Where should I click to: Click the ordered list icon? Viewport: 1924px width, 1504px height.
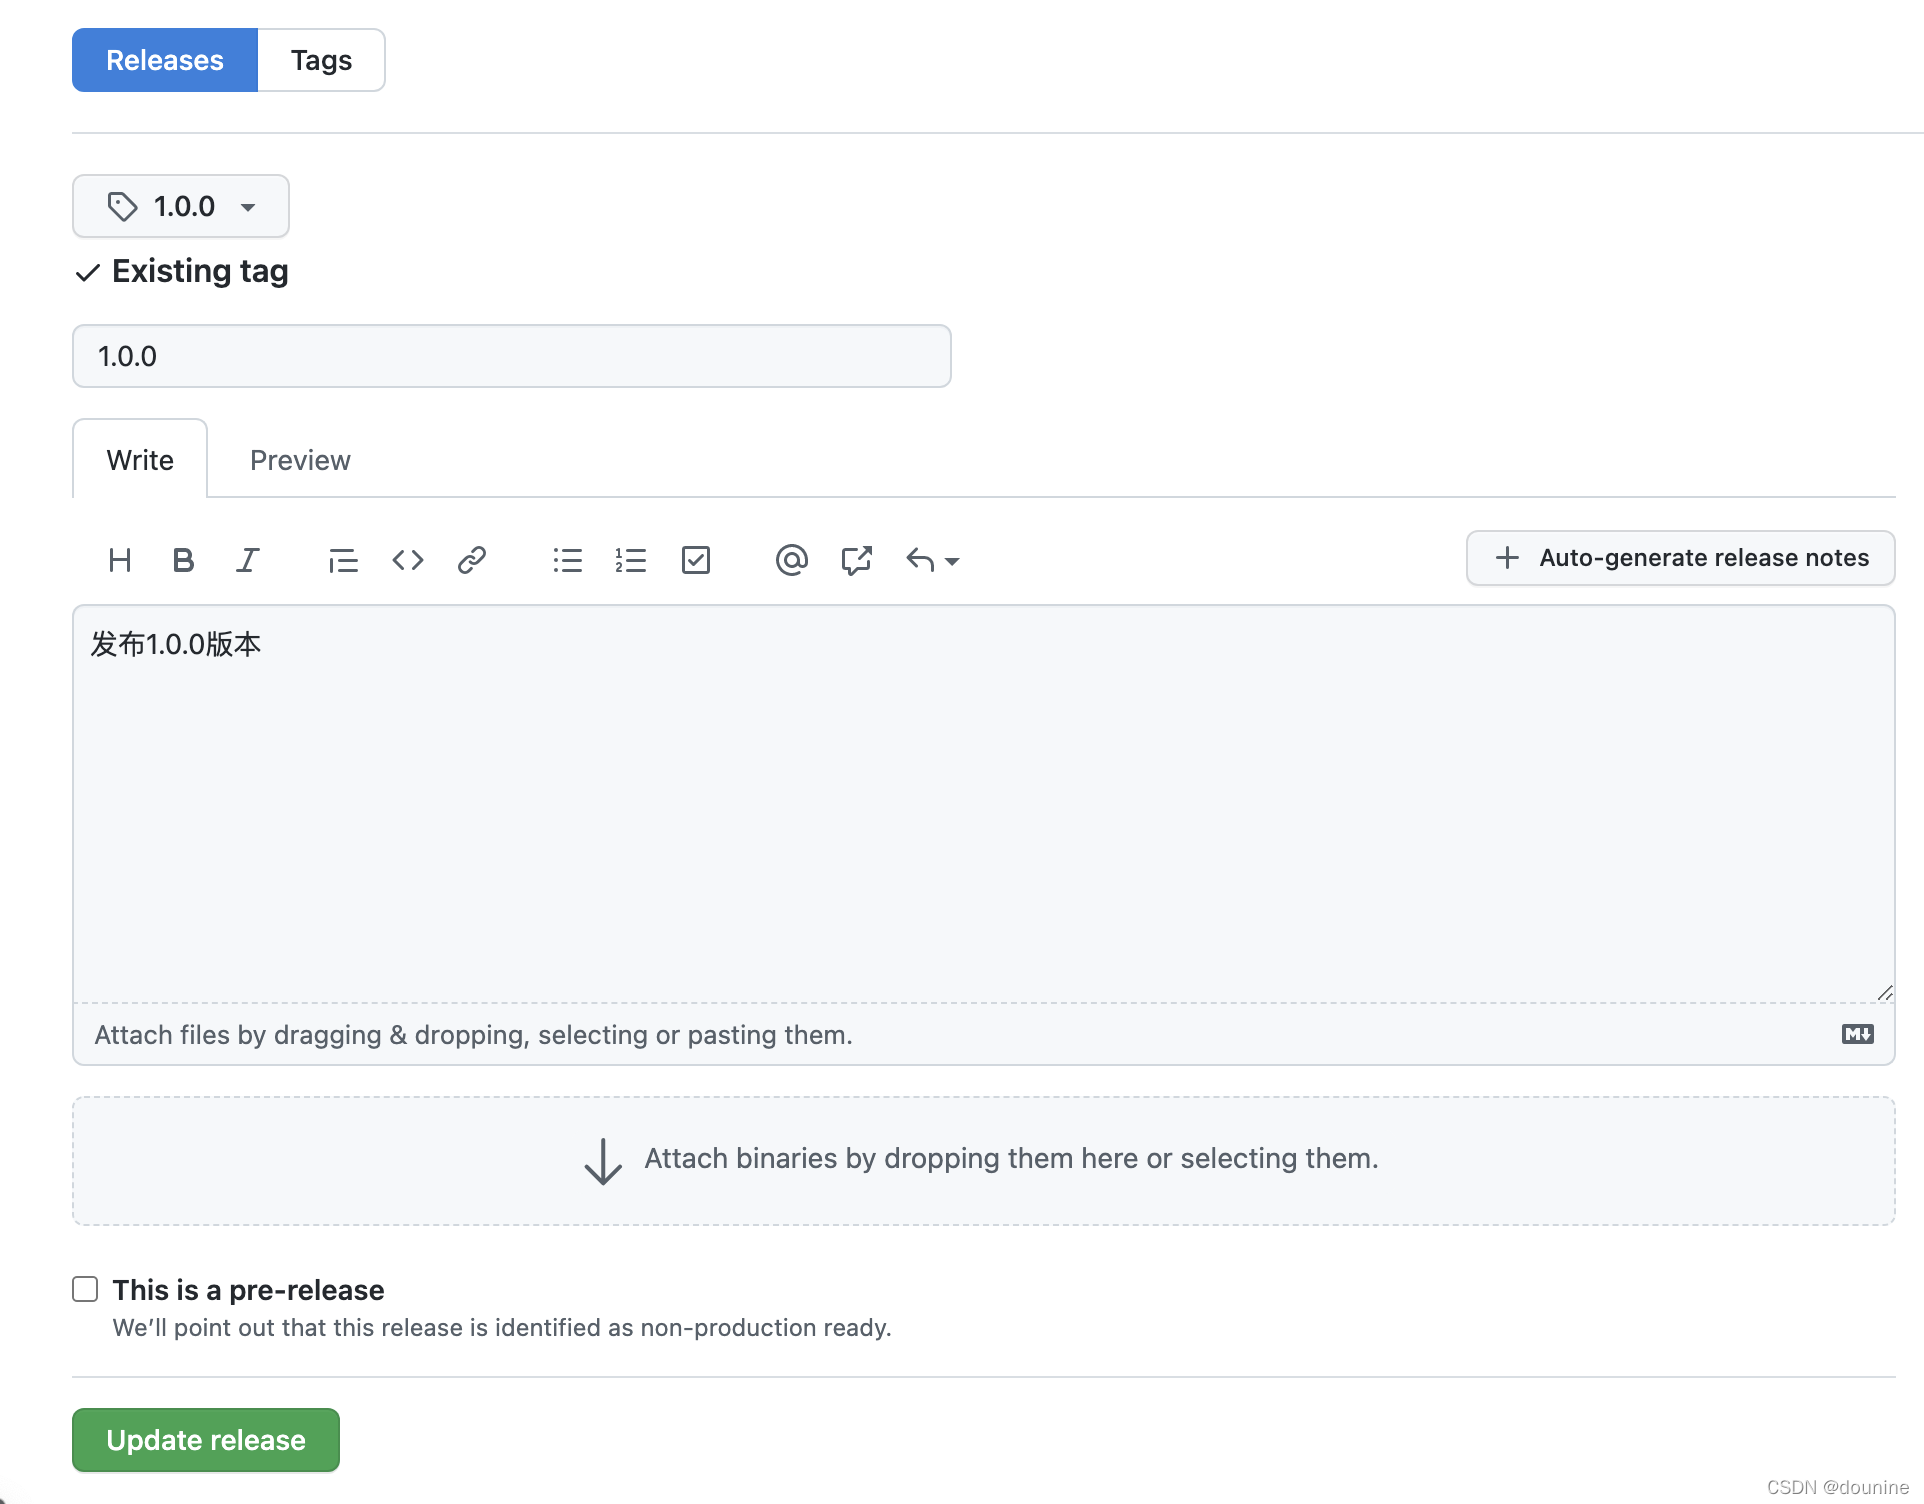(631, 559)
